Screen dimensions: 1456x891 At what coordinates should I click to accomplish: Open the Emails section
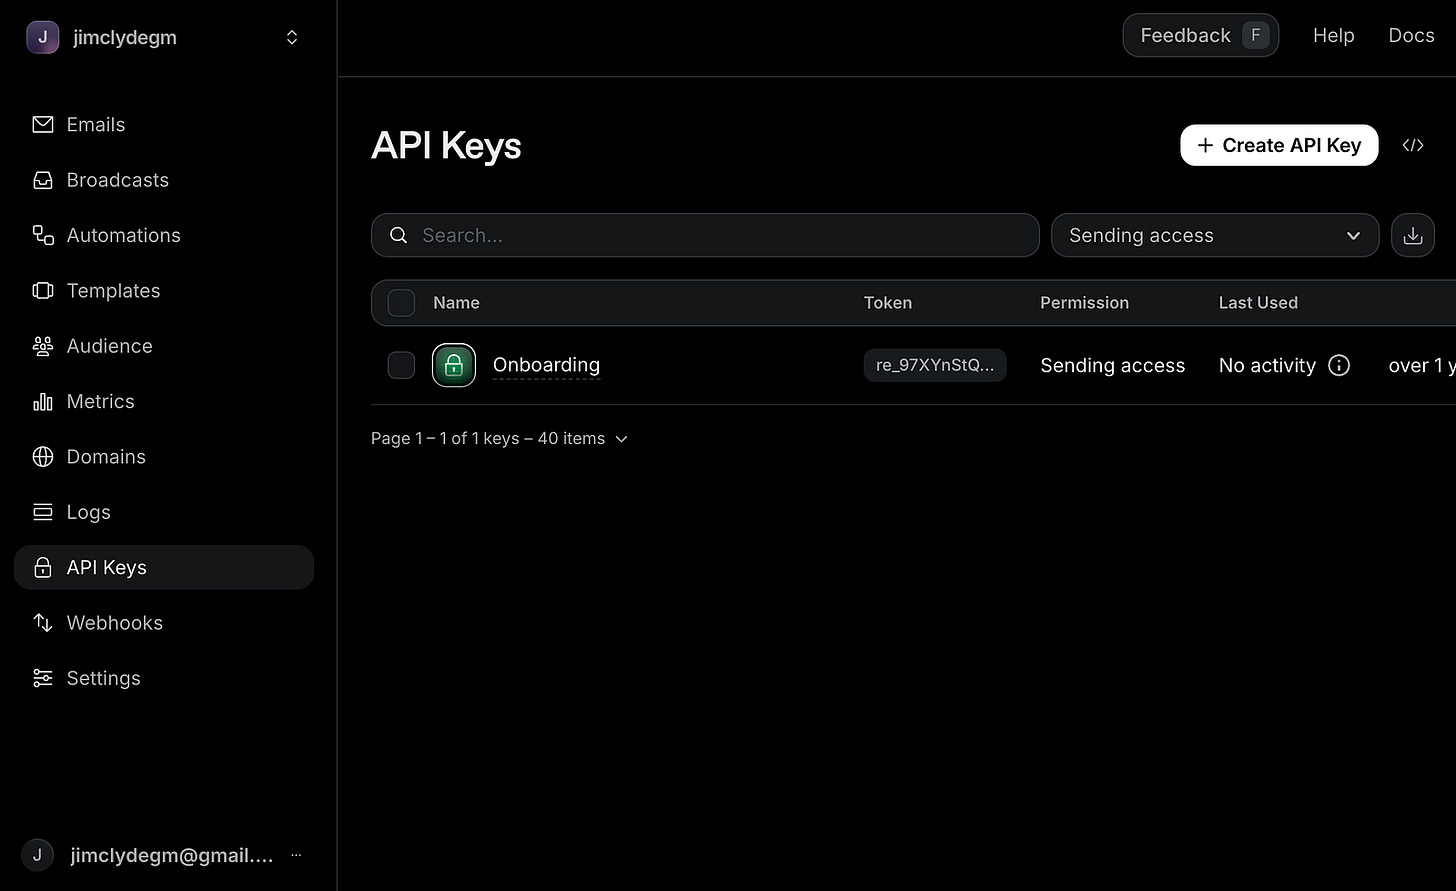(95, 124)
